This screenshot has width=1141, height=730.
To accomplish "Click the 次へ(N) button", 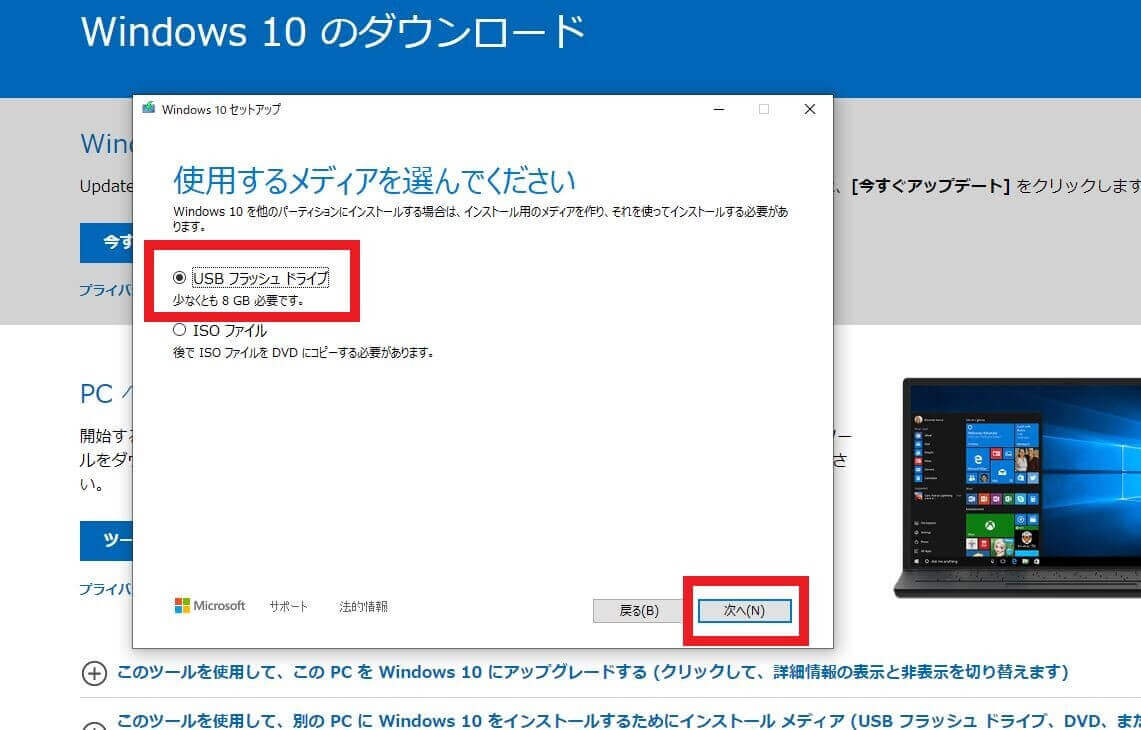I will click(744, 611).
